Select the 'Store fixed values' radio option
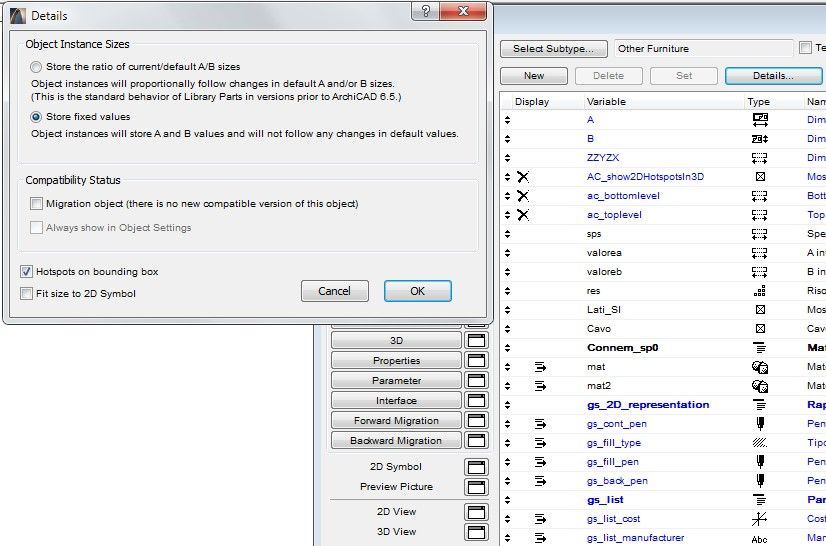This screenshot has height=546, width=826. (x=36, y=116)
